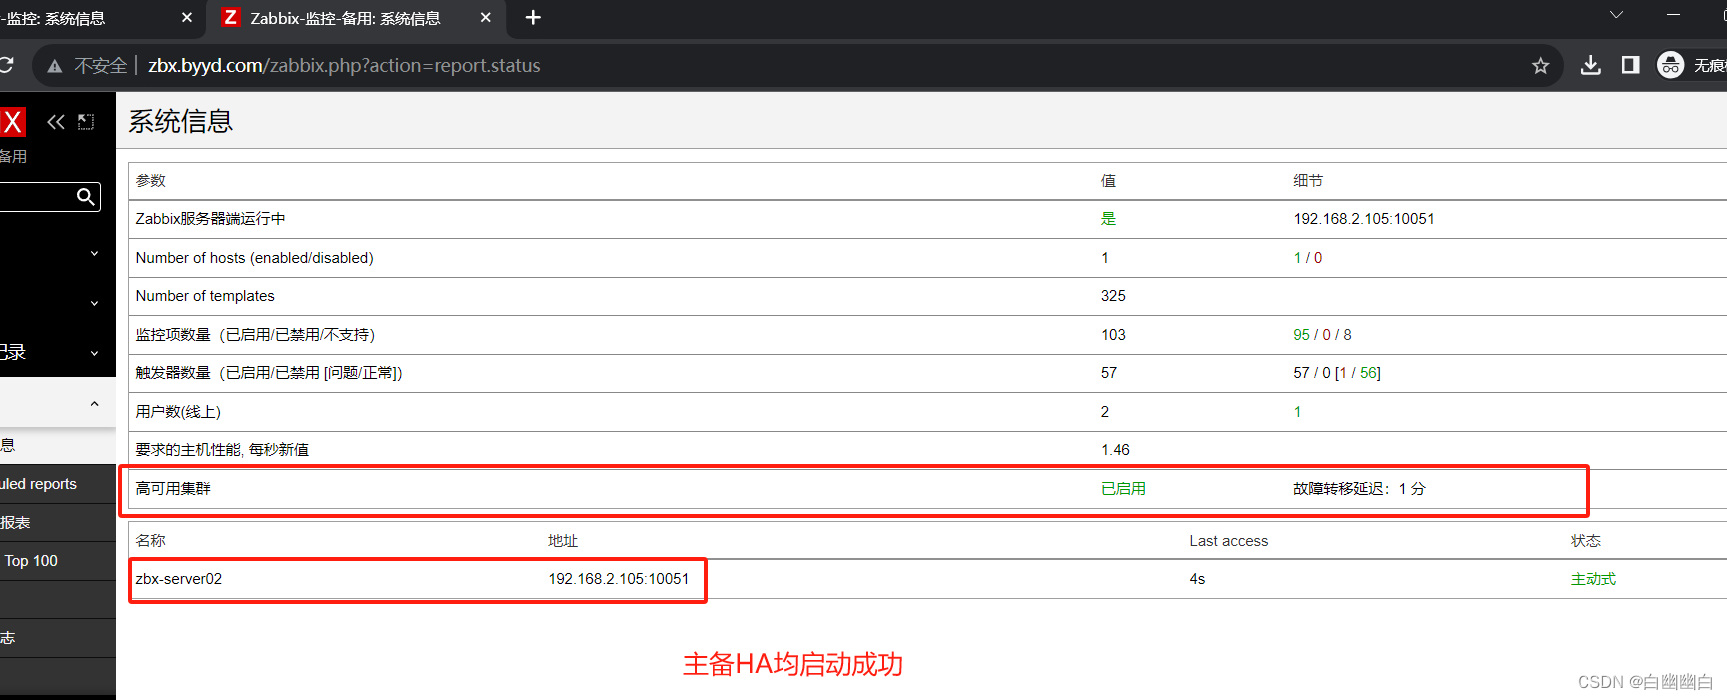Expand the second sidebar menu chevron

coord(94,303)
